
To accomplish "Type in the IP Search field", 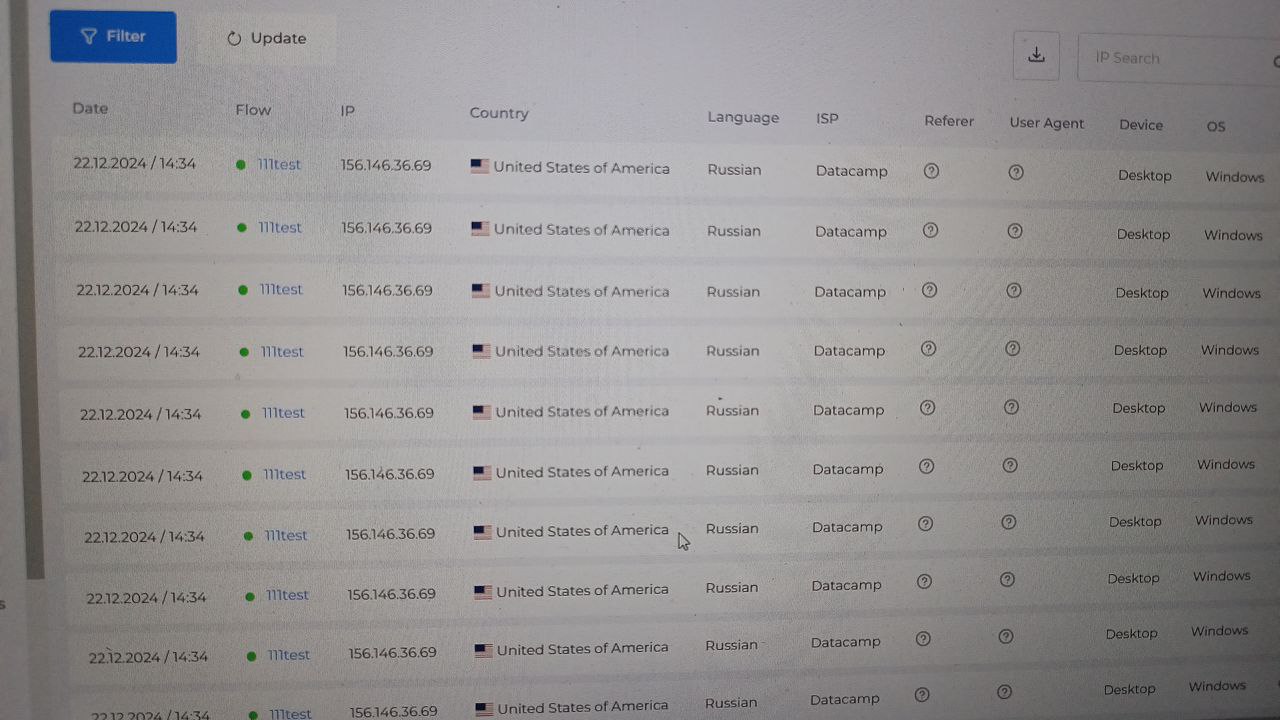I will click(x=1170, y=58).
